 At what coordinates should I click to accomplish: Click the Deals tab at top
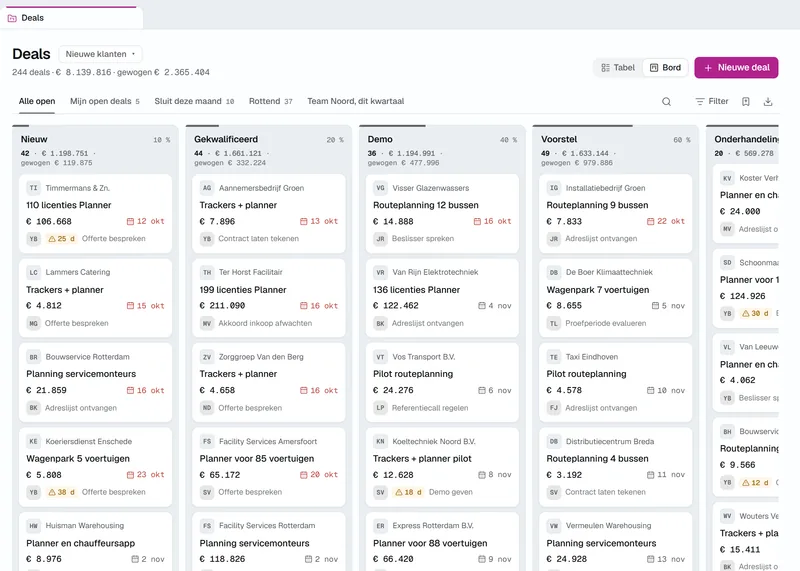pos(71,18)
